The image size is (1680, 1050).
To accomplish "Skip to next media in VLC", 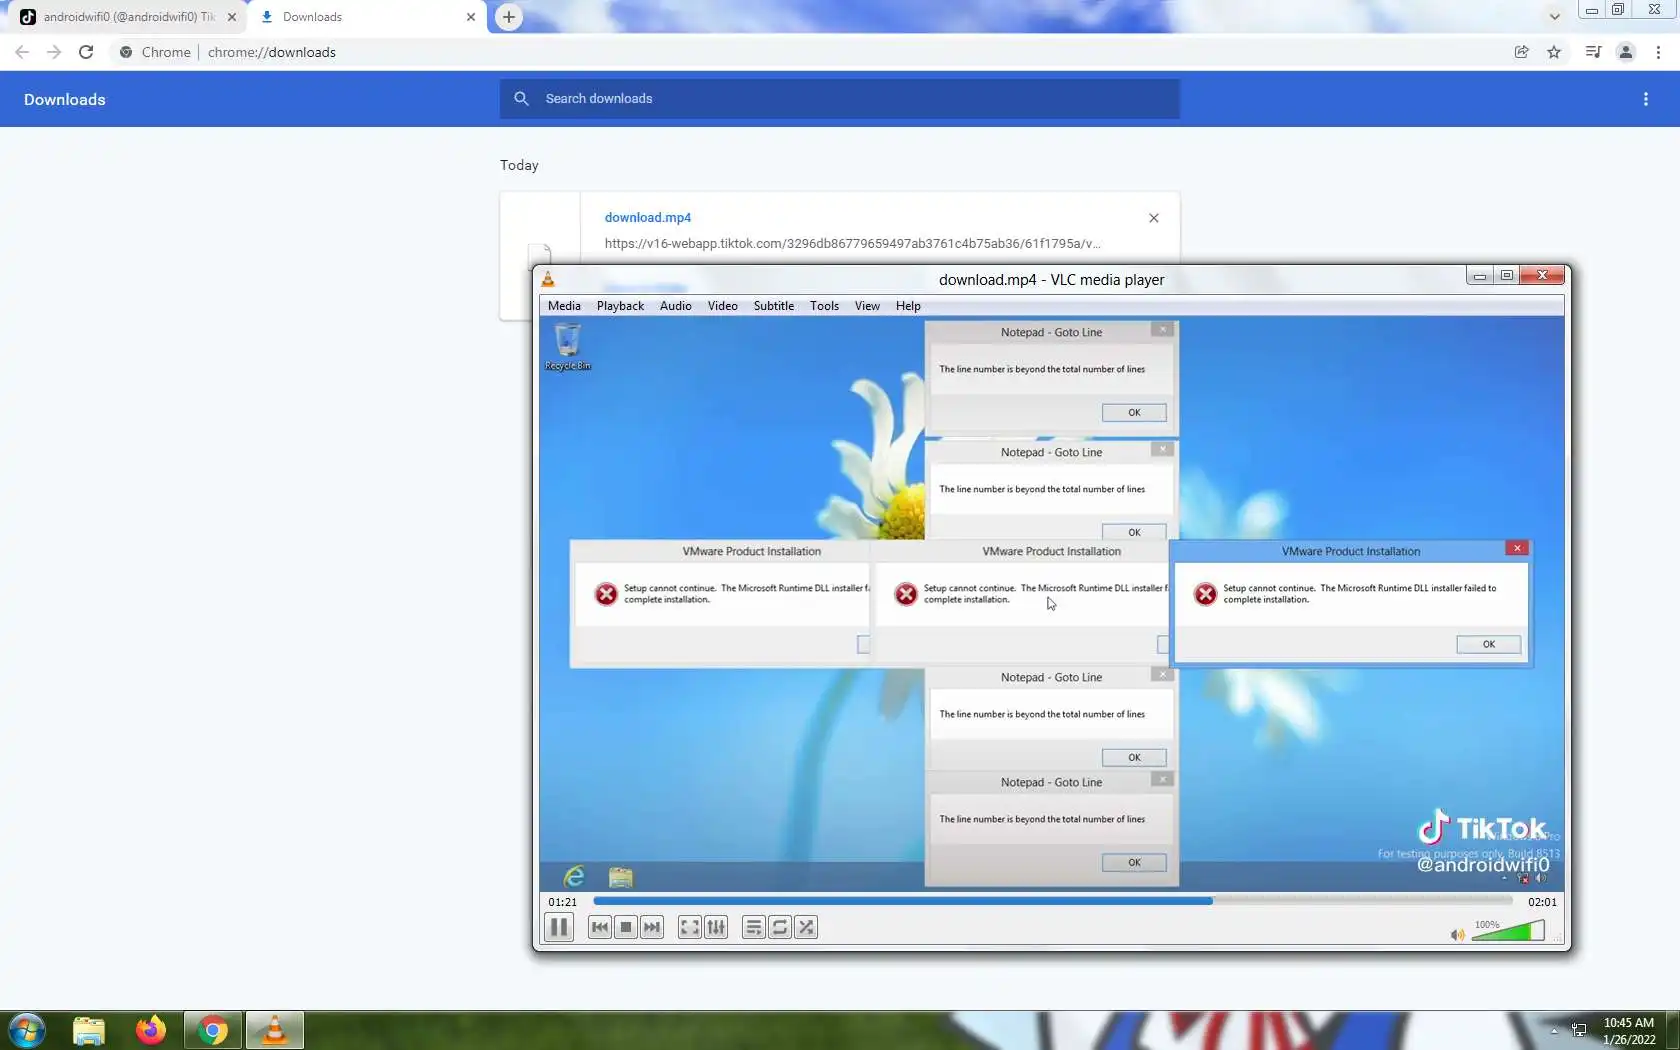I will tap(652, 927).
